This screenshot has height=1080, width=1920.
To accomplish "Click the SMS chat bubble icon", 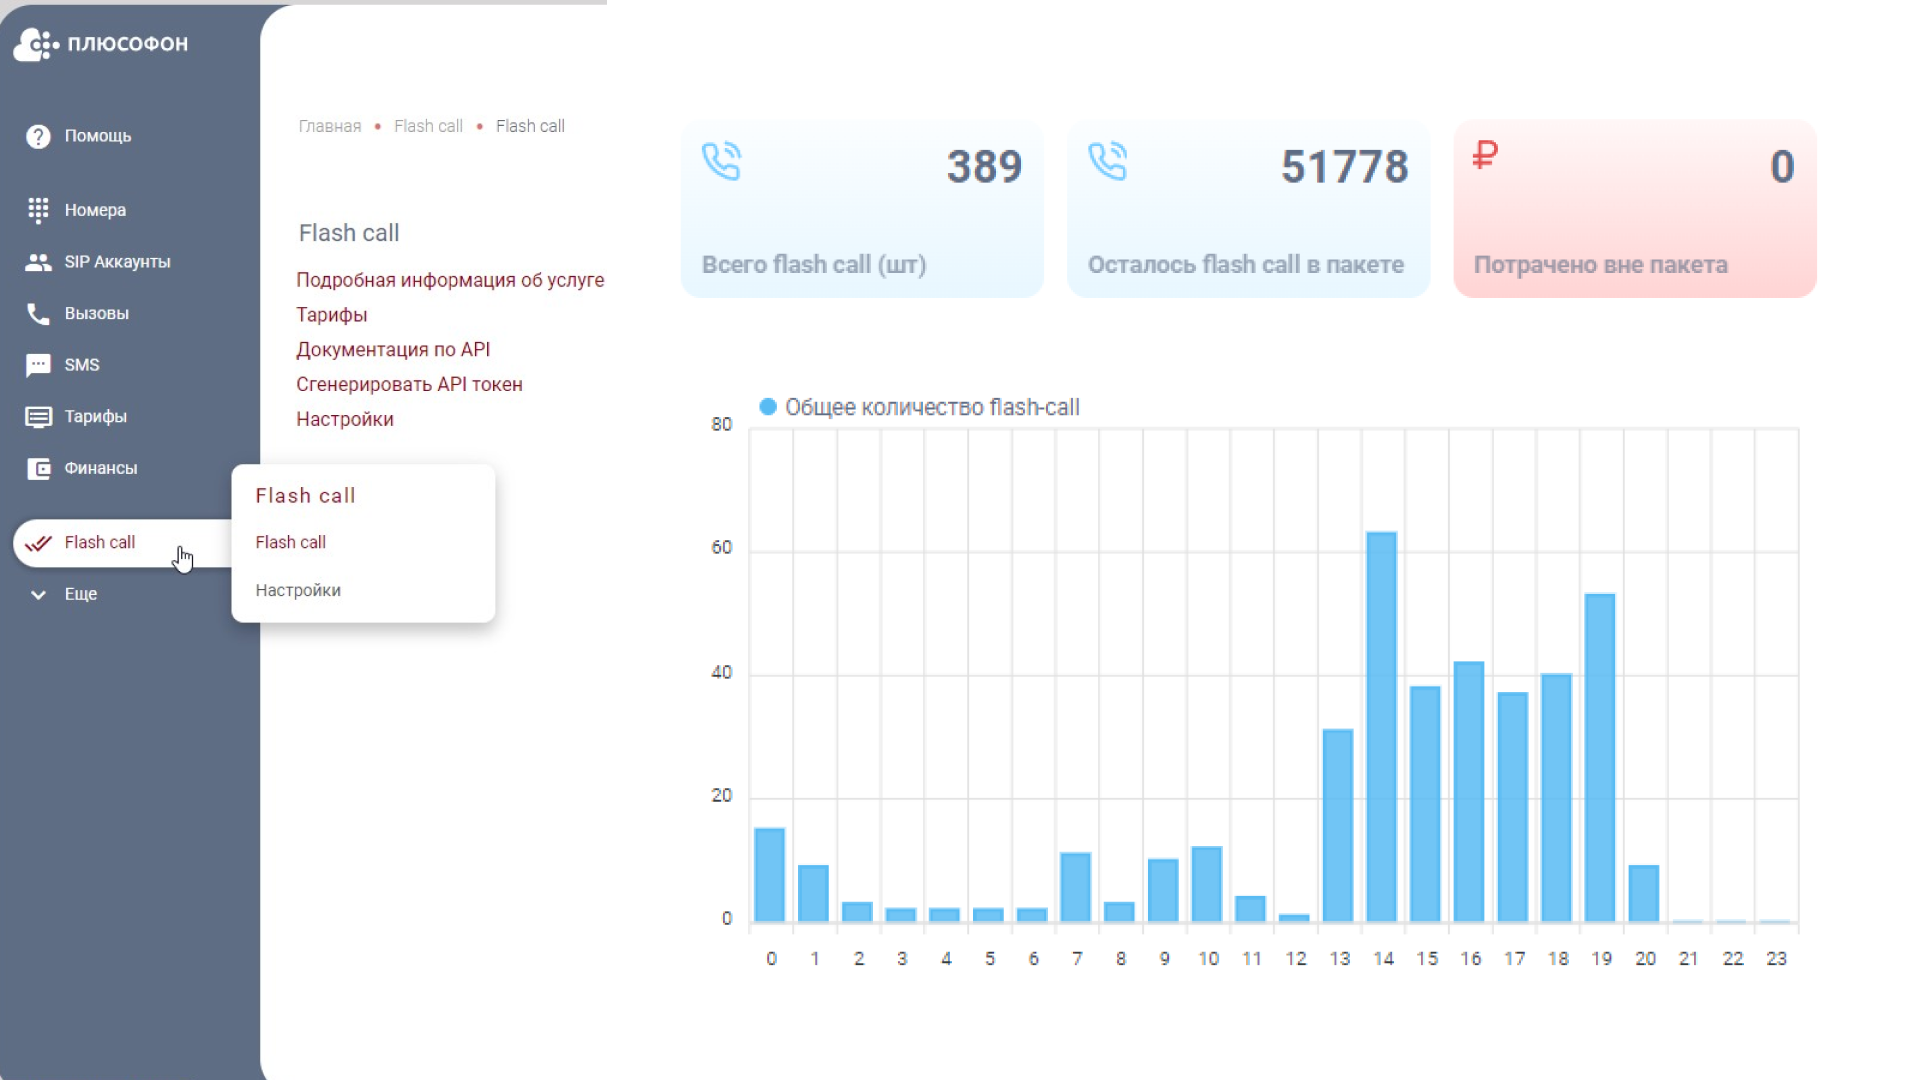I will point(38,365).
